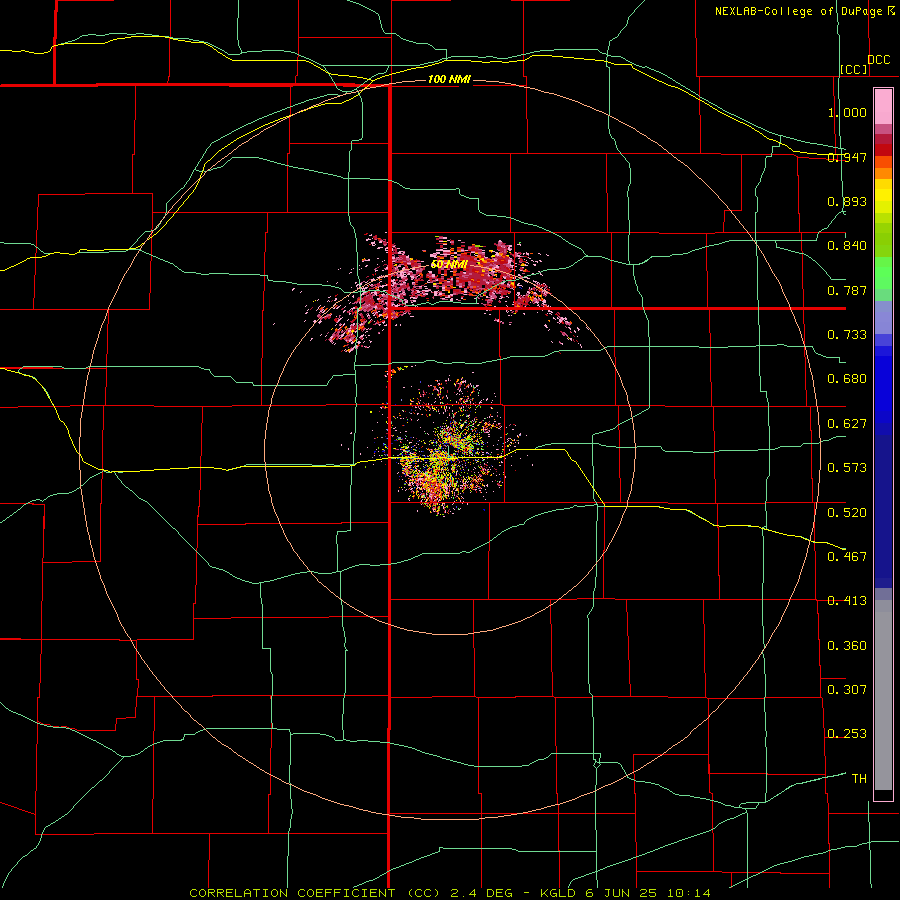Screen dimensions: 900x900
Task: Pick the gray color band in legend
Action: pos(883,695)
